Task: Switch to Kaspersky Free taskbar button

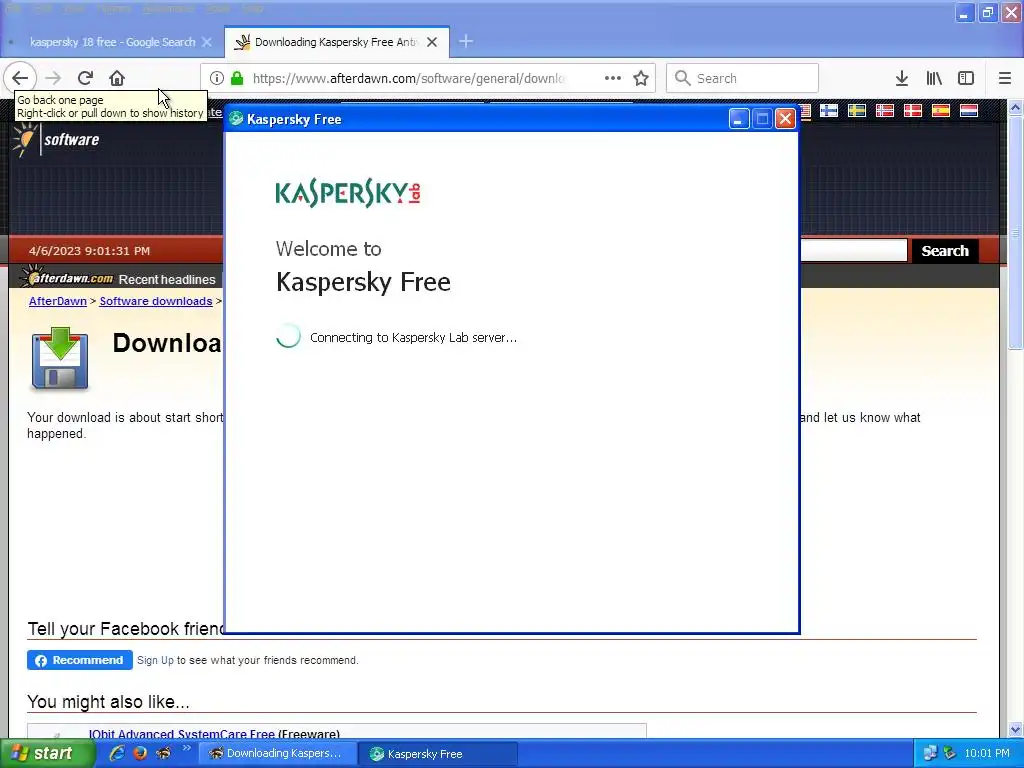Action: point(438,754)
